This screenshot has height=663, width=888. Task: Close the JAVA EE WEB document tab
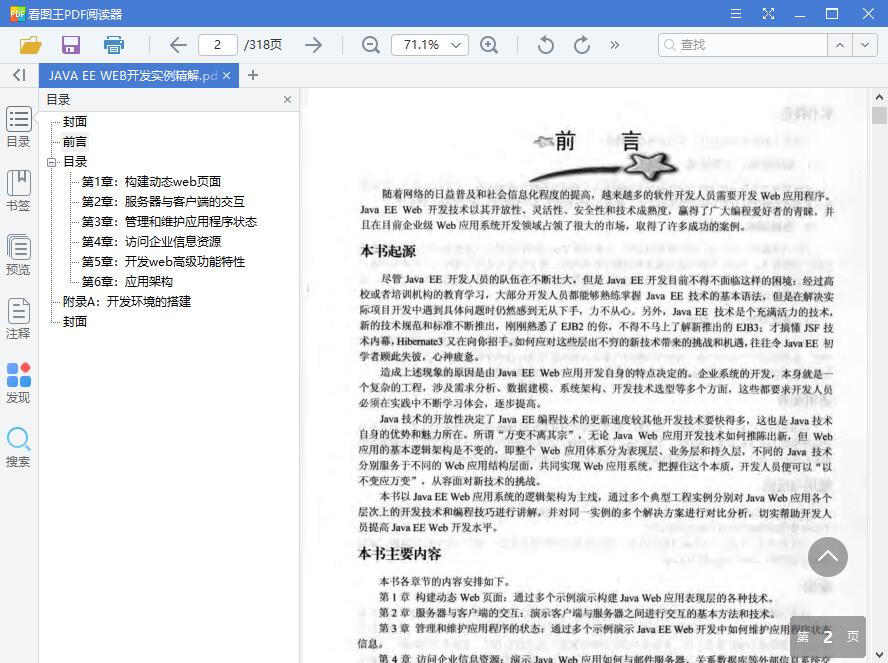[x=227, y=75]
